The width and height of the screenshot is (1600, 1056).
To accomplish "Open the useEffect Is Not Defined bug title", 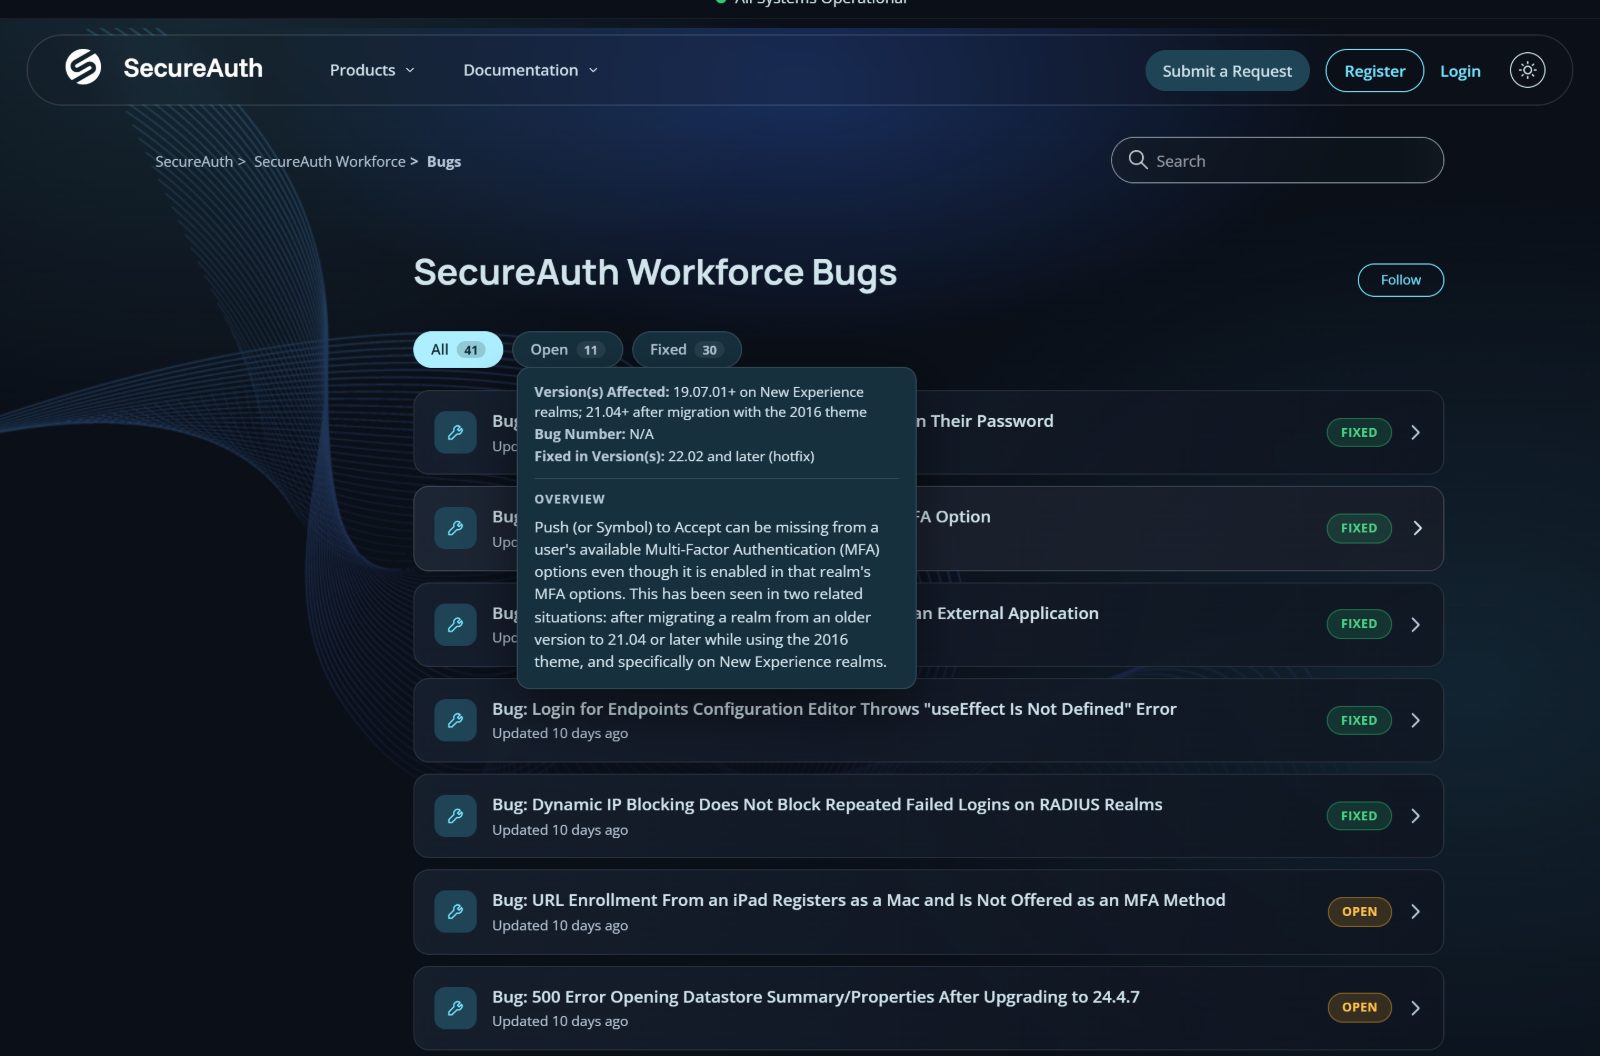I will tap(834, 709).
